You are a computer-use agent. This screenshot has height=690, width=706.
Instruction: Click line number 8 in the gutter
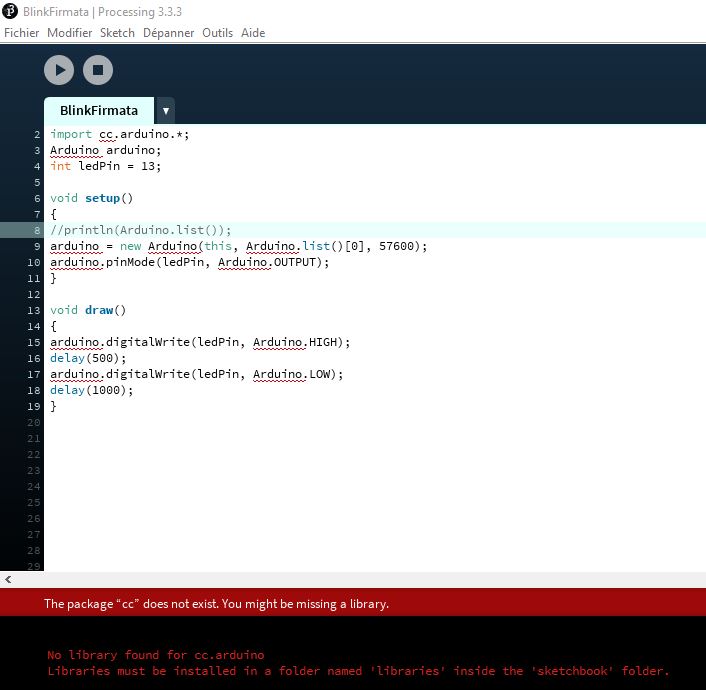pos(36,231)
